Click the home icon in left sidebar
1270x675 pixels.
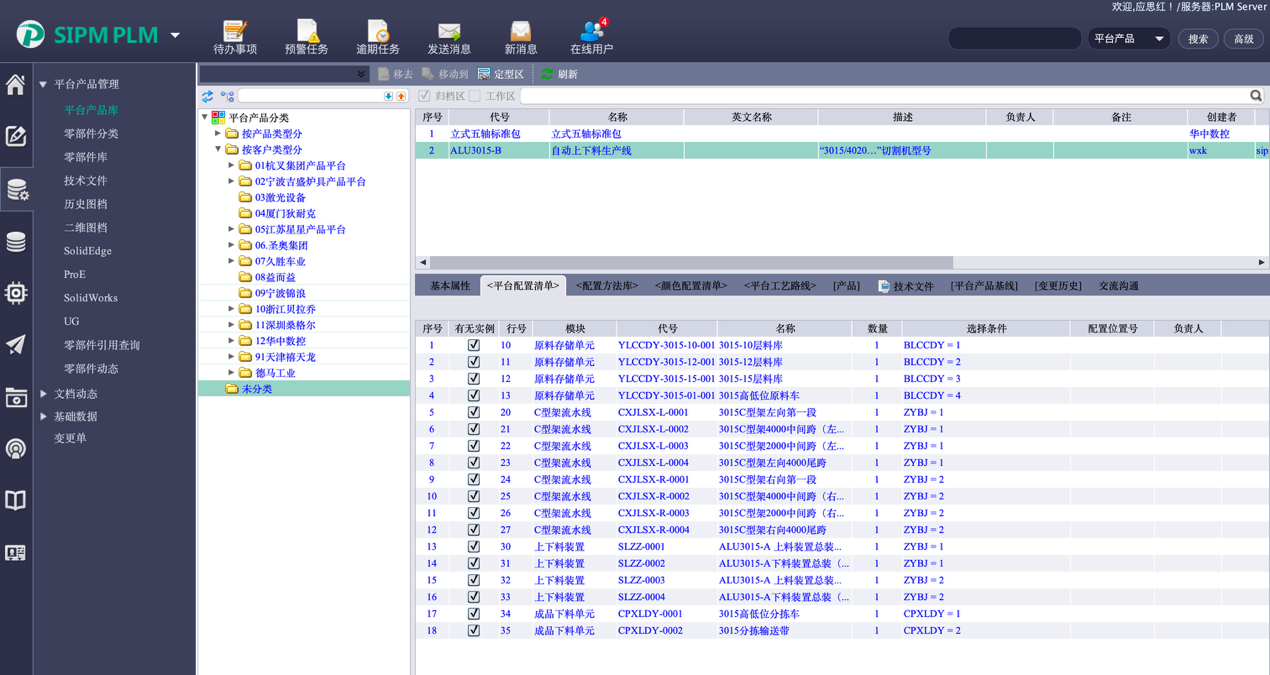[16, 85]
